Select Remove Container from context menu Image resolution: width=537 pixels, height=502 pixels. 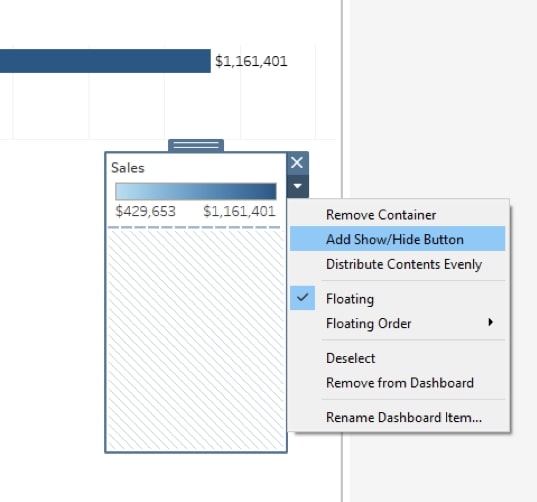tap(381, 215)
